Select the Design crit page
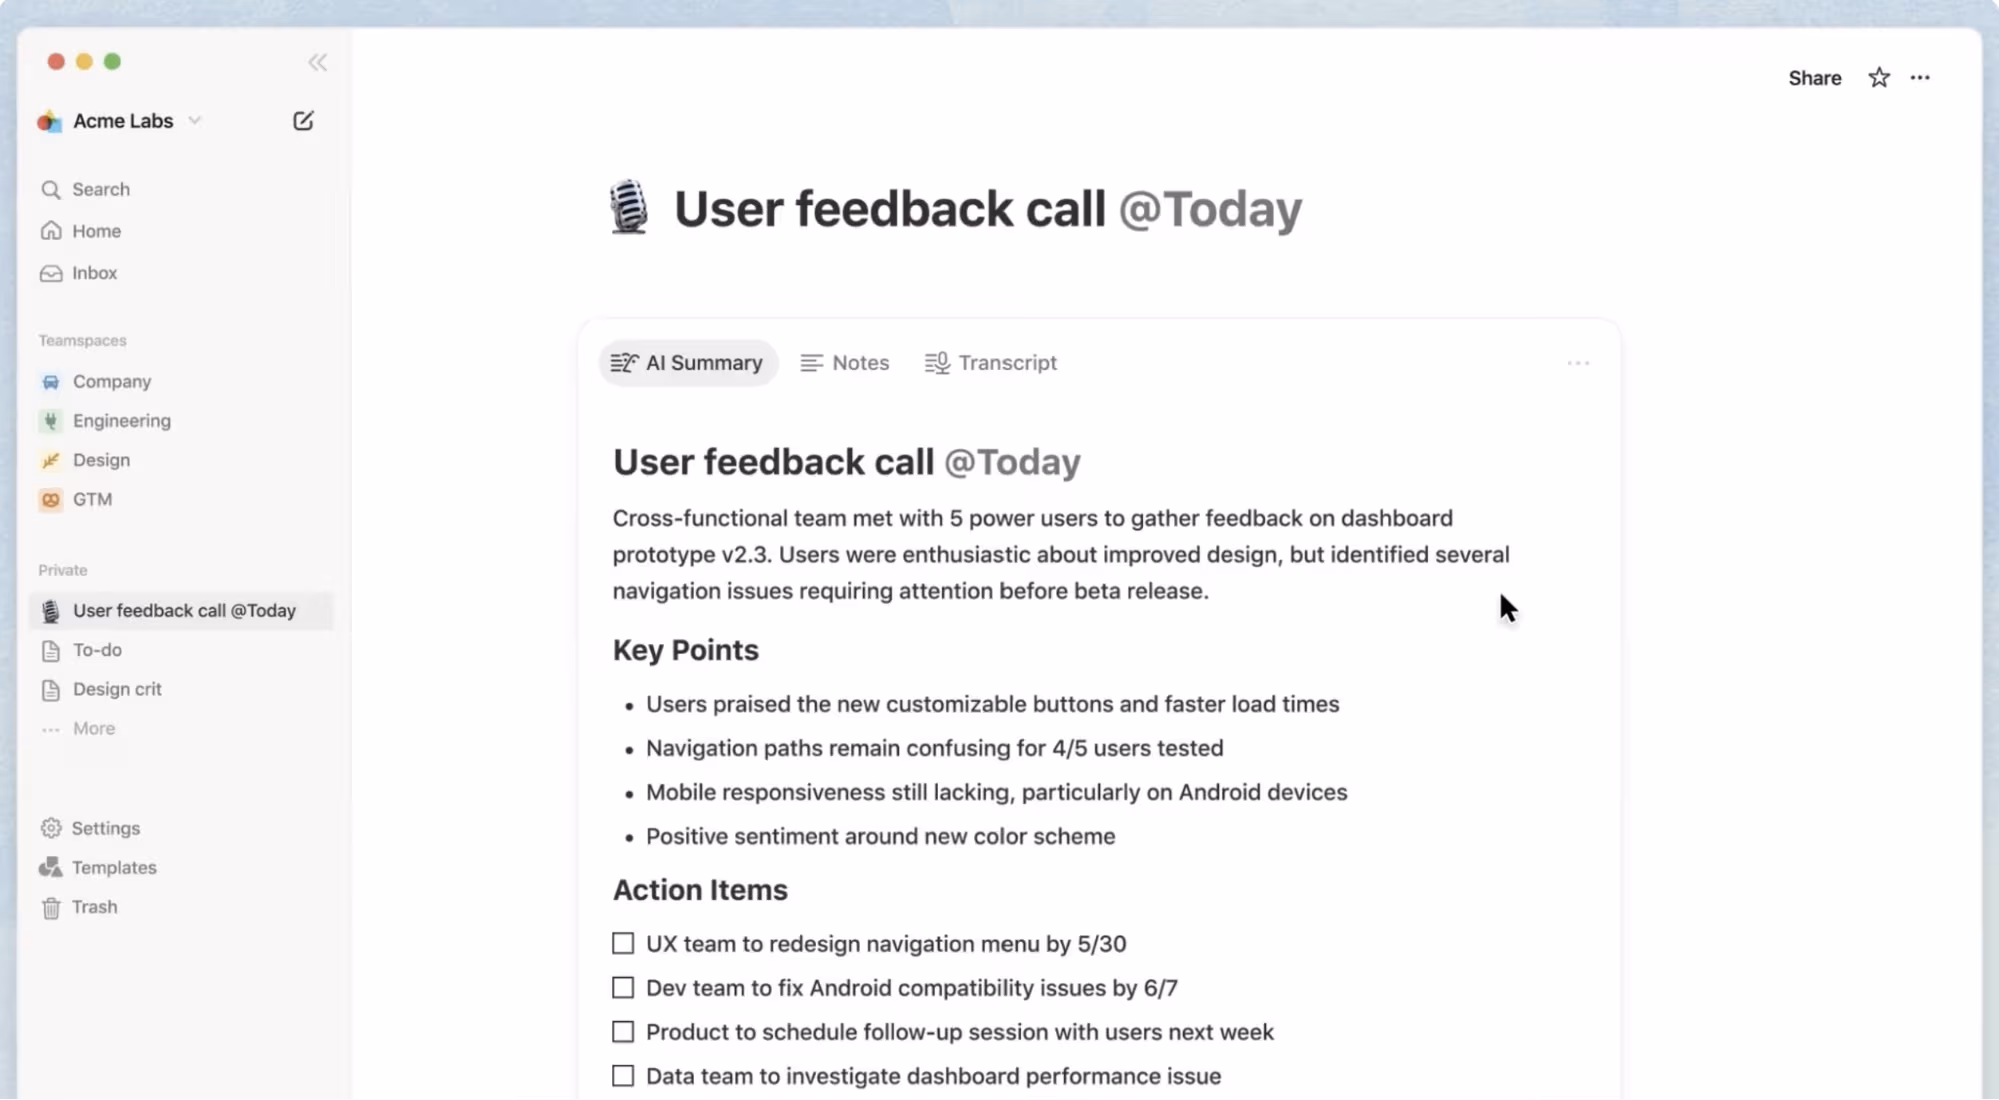The image size is (1999, 1100). (116, 689)
